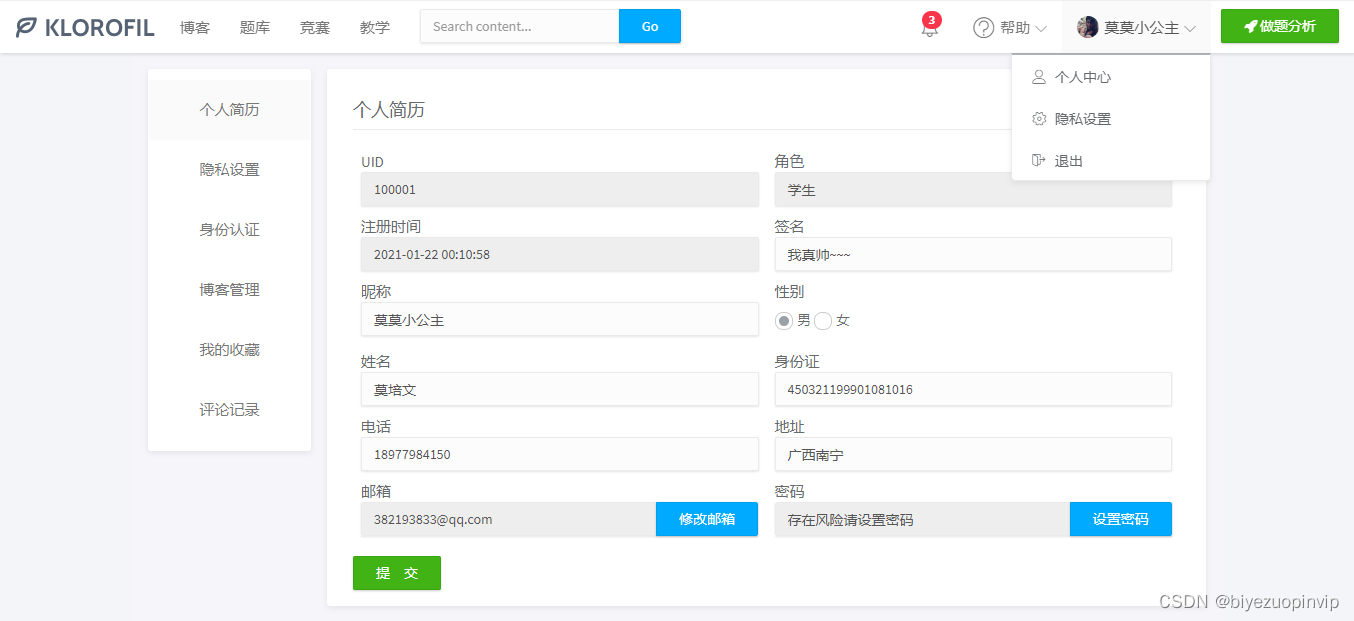Click the 昵称 field with 莫莫小公主
Viewport: 1354px width, 621px height.
560,320
